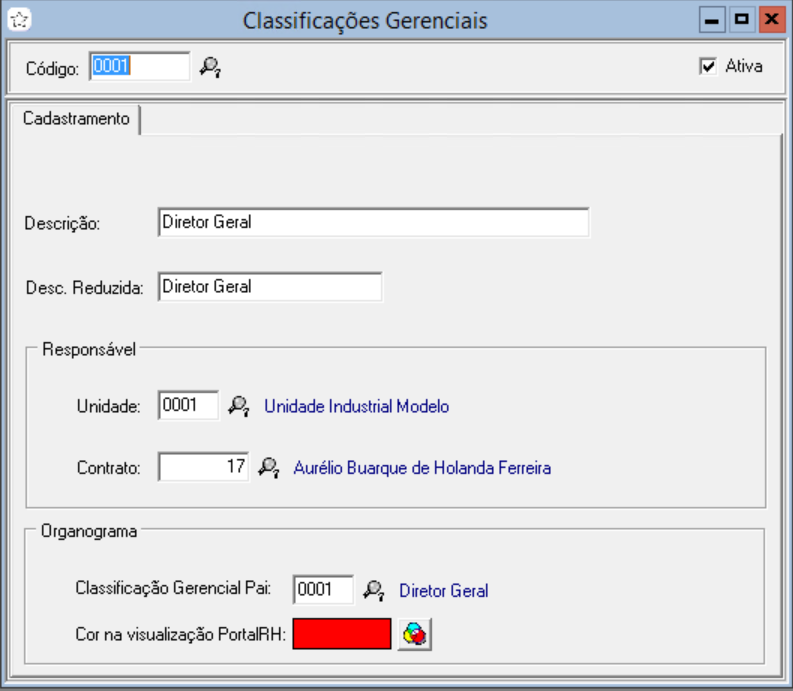Open the Contrato lookup magnifier
Screen dimensions: 793x691
[x=268, y=467]
